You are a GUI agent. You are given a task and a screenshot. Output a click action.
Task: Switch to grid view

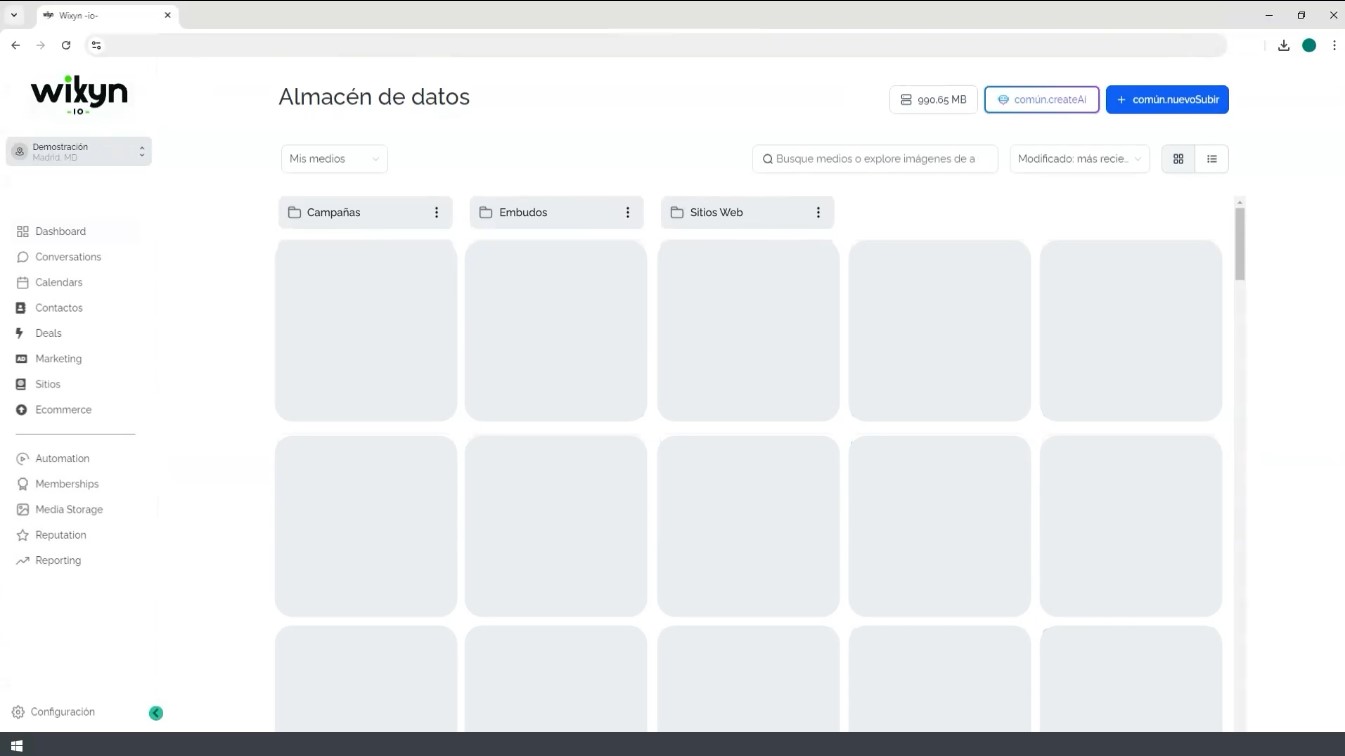(1178, 159)
